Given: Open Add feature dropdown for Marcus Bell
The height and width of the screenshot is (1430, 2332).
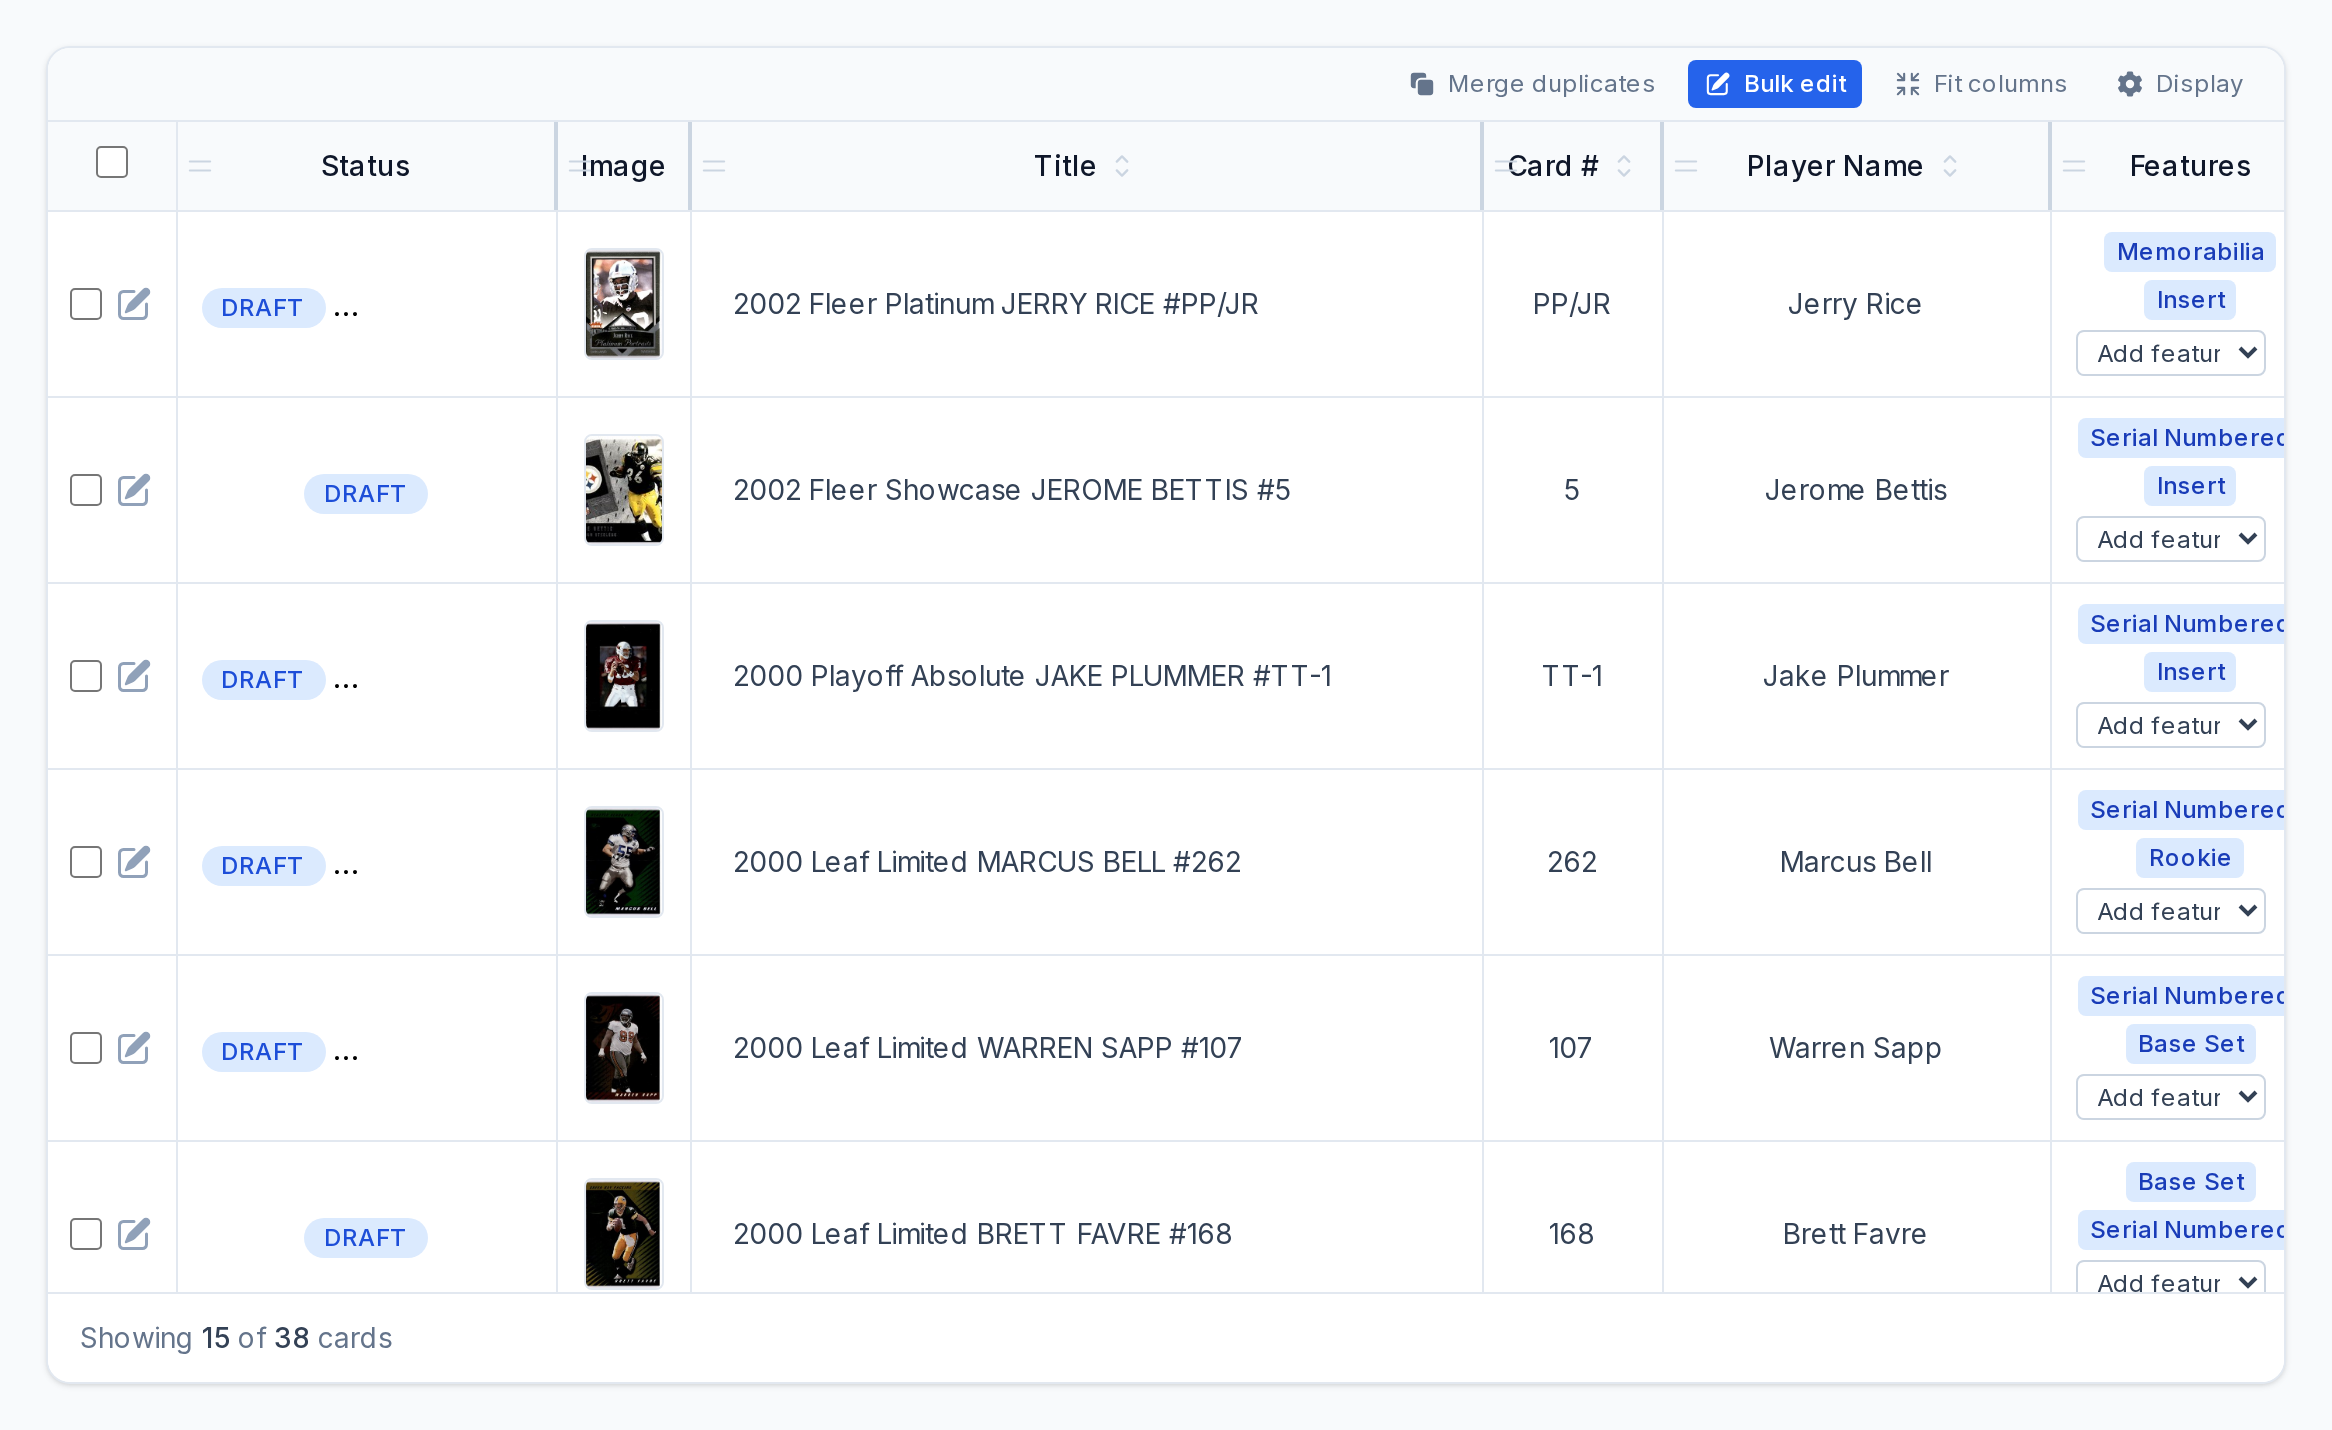Looking at the screenshot, I should (2171, 911).
